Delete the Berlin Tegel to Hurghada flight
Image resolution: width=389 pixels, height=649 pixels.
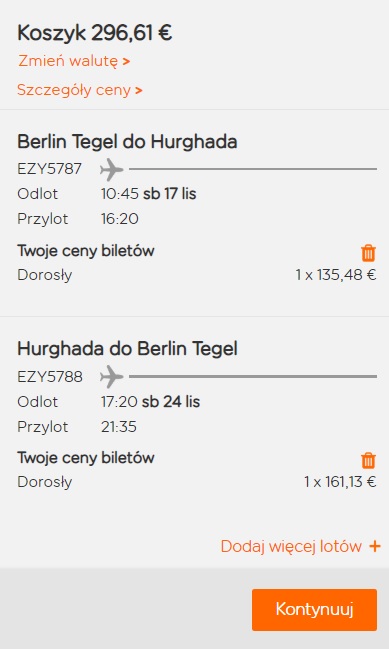[368, 252]
